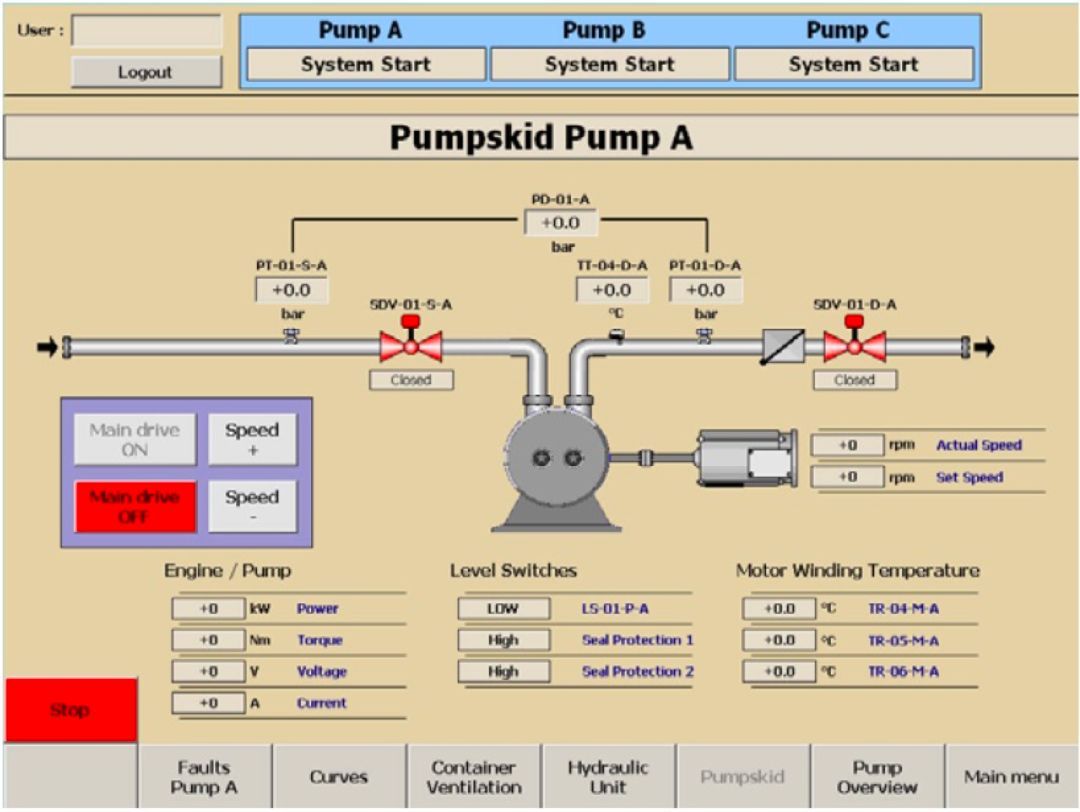1080x812 pixels.
Task: Click the User input field
Action: (x=146, y=31)
